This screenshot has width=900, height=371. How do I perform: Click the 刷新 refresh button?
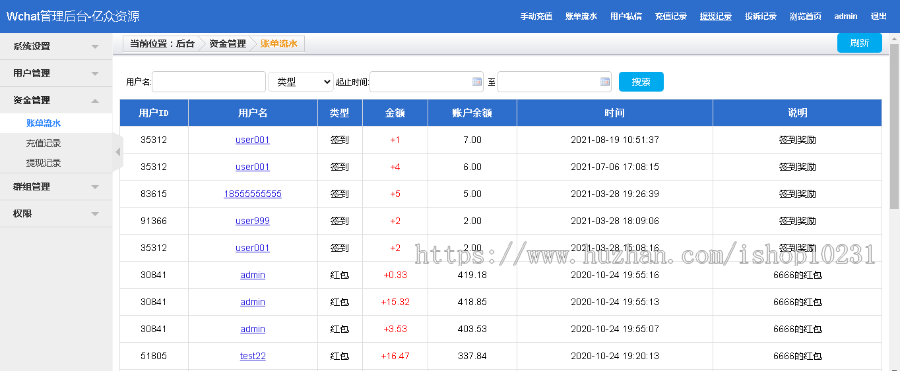pos(859,43)
